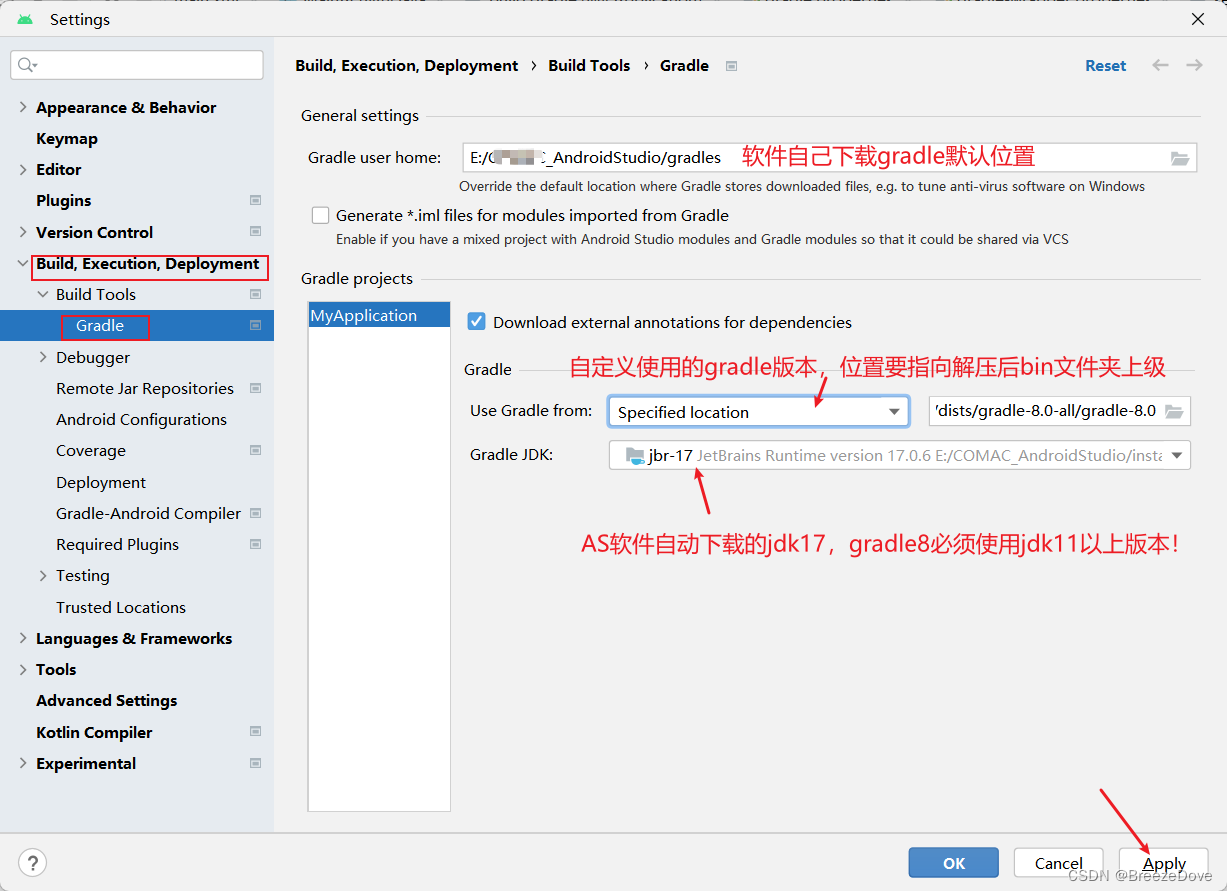The height and width of the screenshot is (891, 1227).
Task: Collapse the Build Tools node
Action: 43,294
